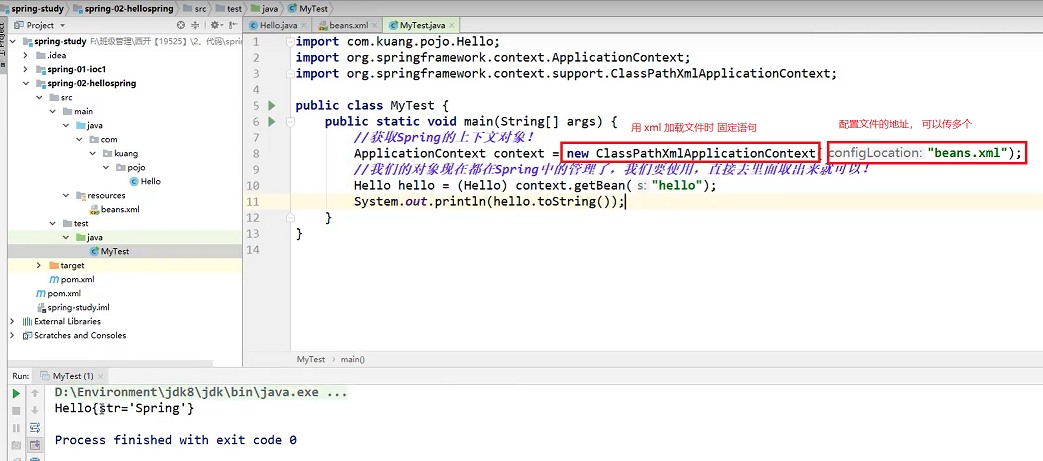This screenshot has width=1043, height=461.
Task: Expand the .idea folder
Action: point(25,55)
